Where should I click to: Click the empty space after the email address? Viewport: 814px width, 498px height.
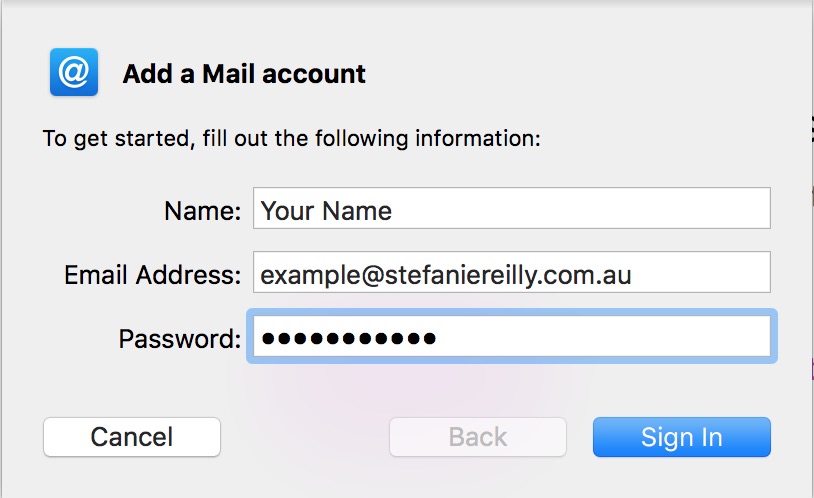click(701, 272)
